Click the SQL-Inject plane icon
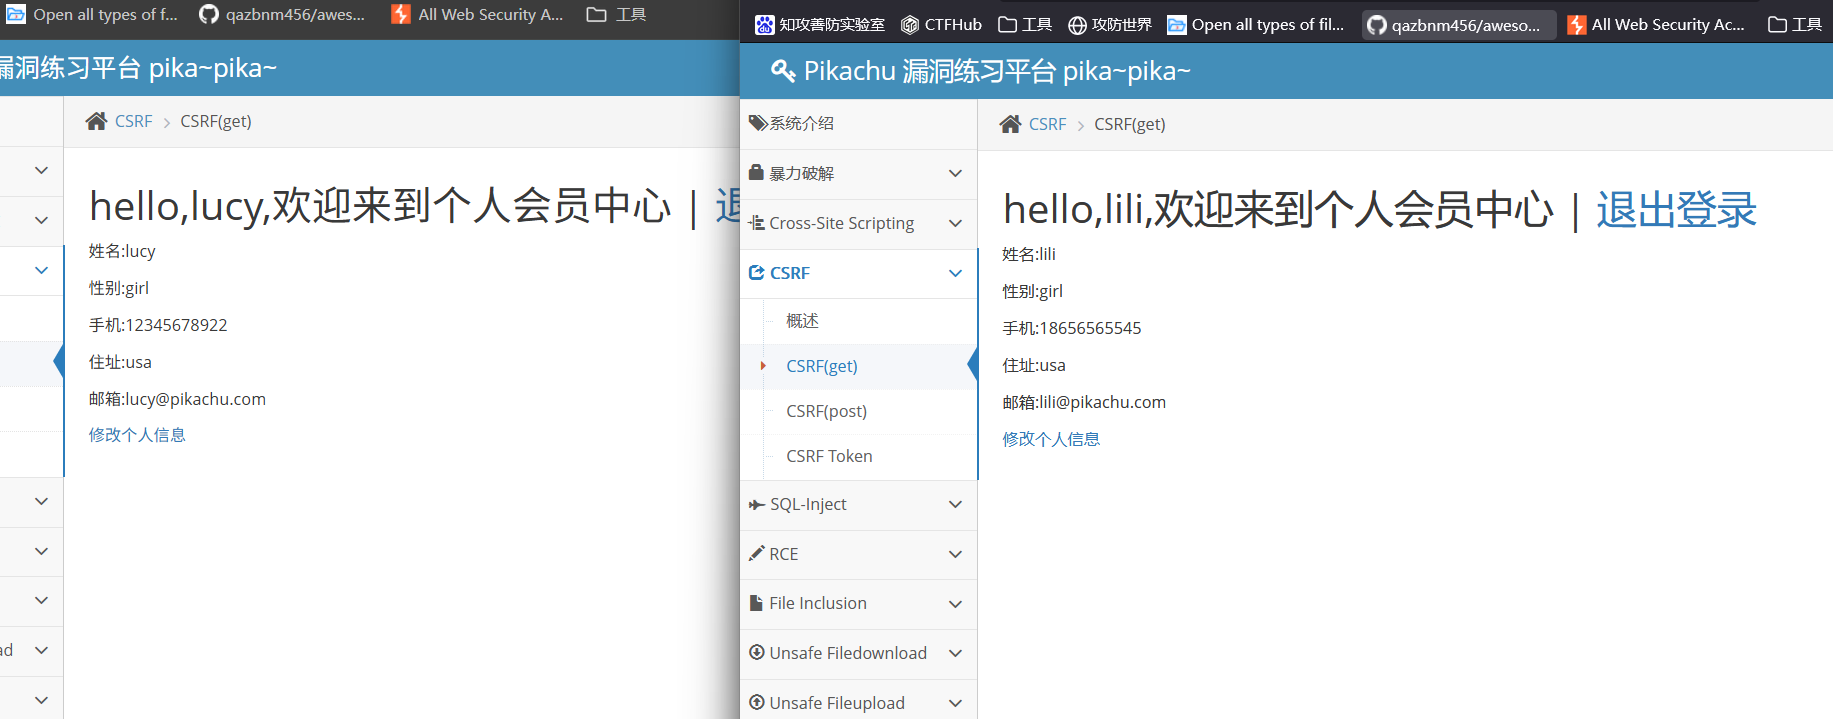 coord(757,504)
